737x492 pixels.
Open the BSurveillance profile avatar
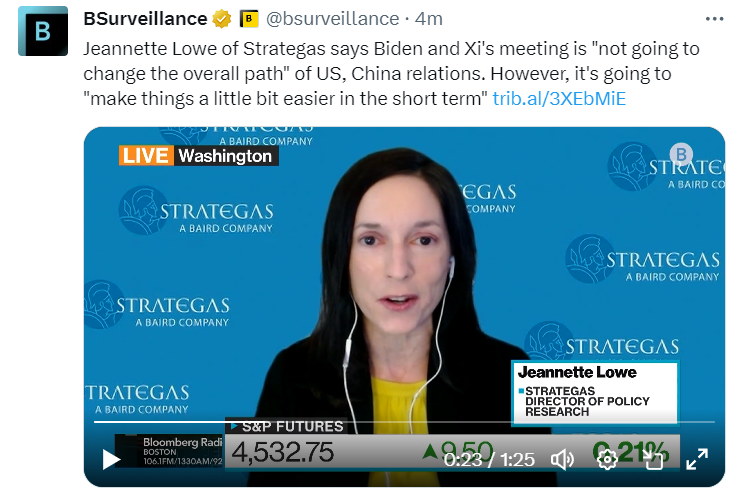point(43,31)
